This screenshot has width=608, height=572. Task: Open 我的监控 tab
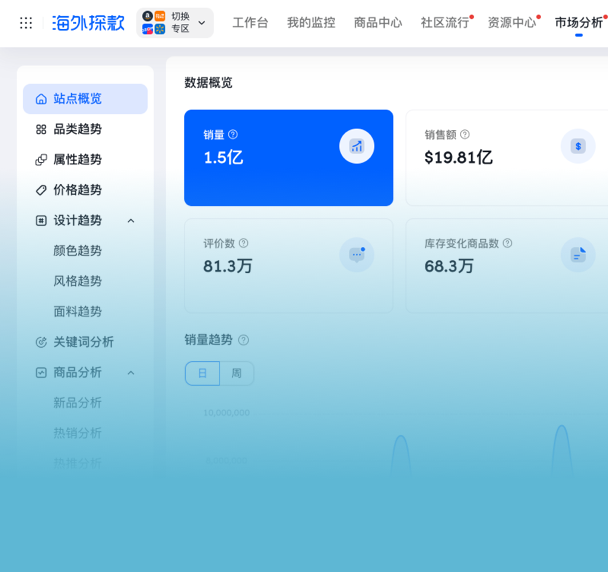[x=311, y=22]
